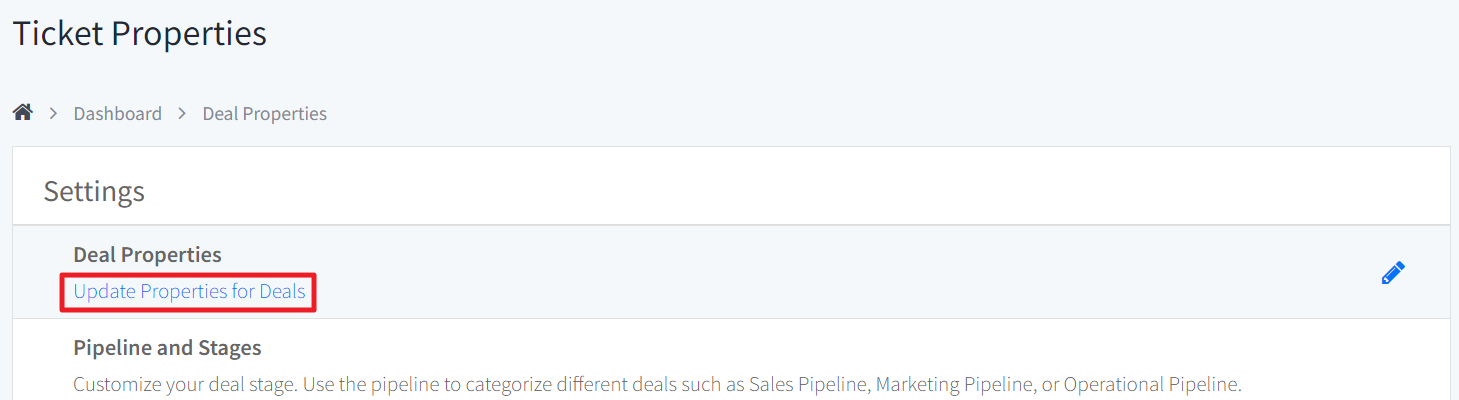Click the words "Operational Pipeline" in the description
Image resolution: width=1459 pixels, height=400 pixels.
(1151, 384)
